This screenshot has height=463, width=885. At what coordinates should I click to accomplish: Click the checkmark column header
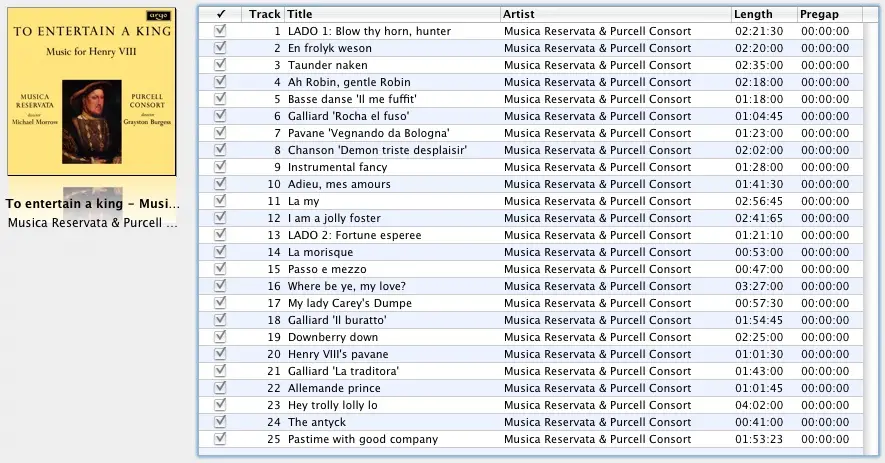tap(220, 14)
